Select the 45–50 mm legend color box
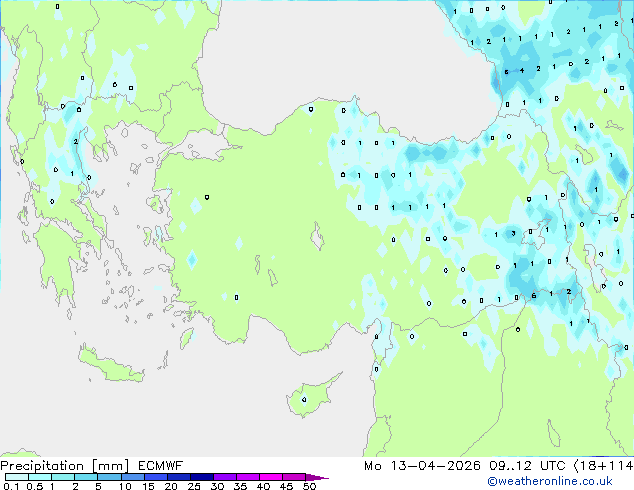 pos(294,477)
